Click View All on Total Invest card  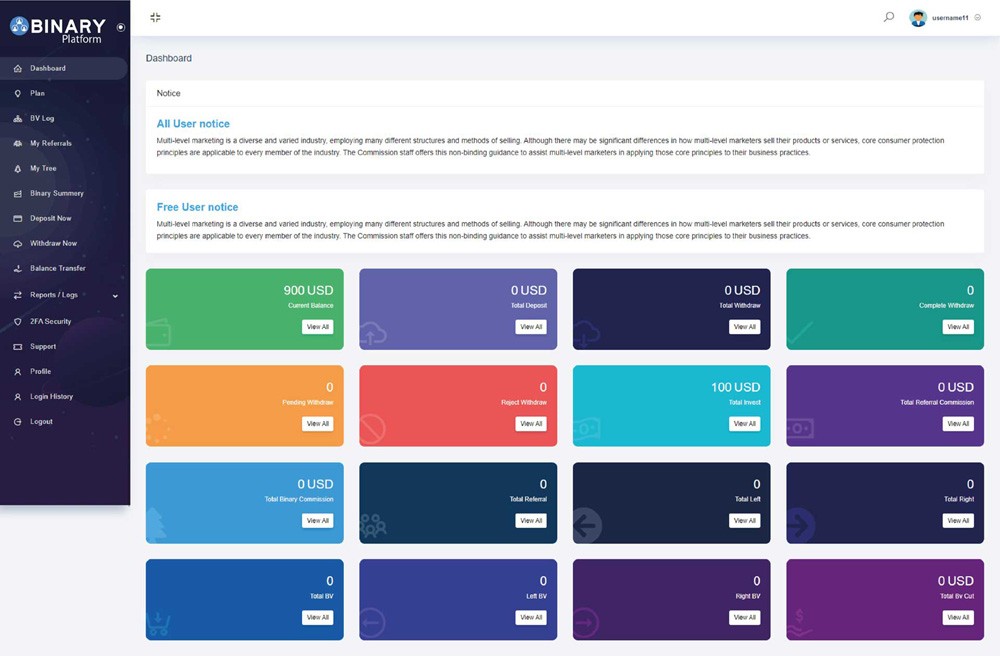744,424
